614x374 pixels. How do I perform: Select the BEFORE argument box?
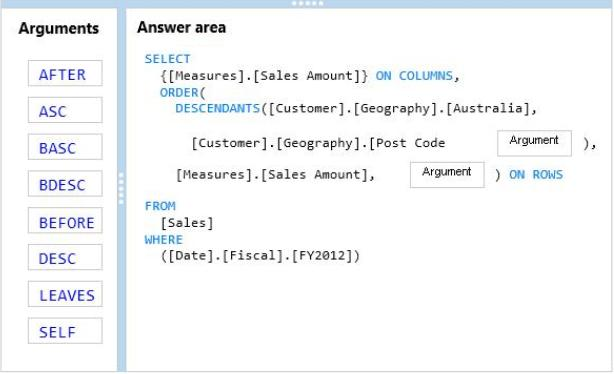click(x=65, y=220)
